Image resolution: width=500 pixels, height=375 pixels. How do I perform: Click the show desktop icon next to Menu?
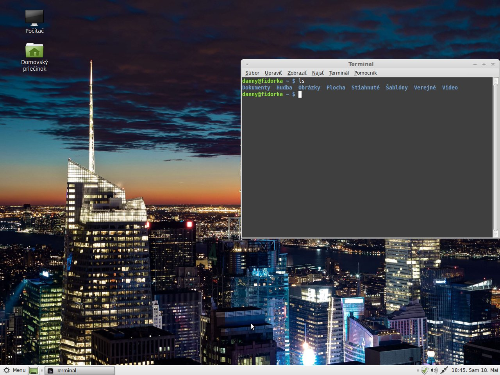(x=33, y=370)
